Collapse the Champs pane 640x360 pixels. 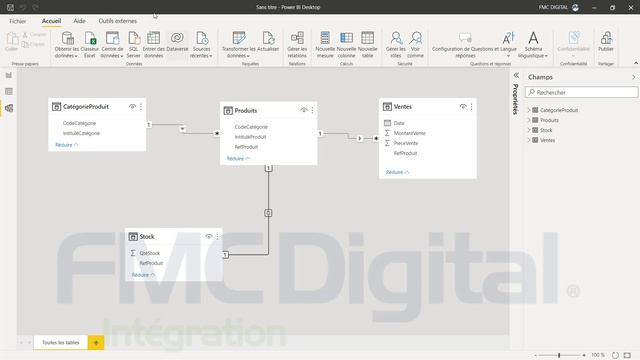(633, 77)
